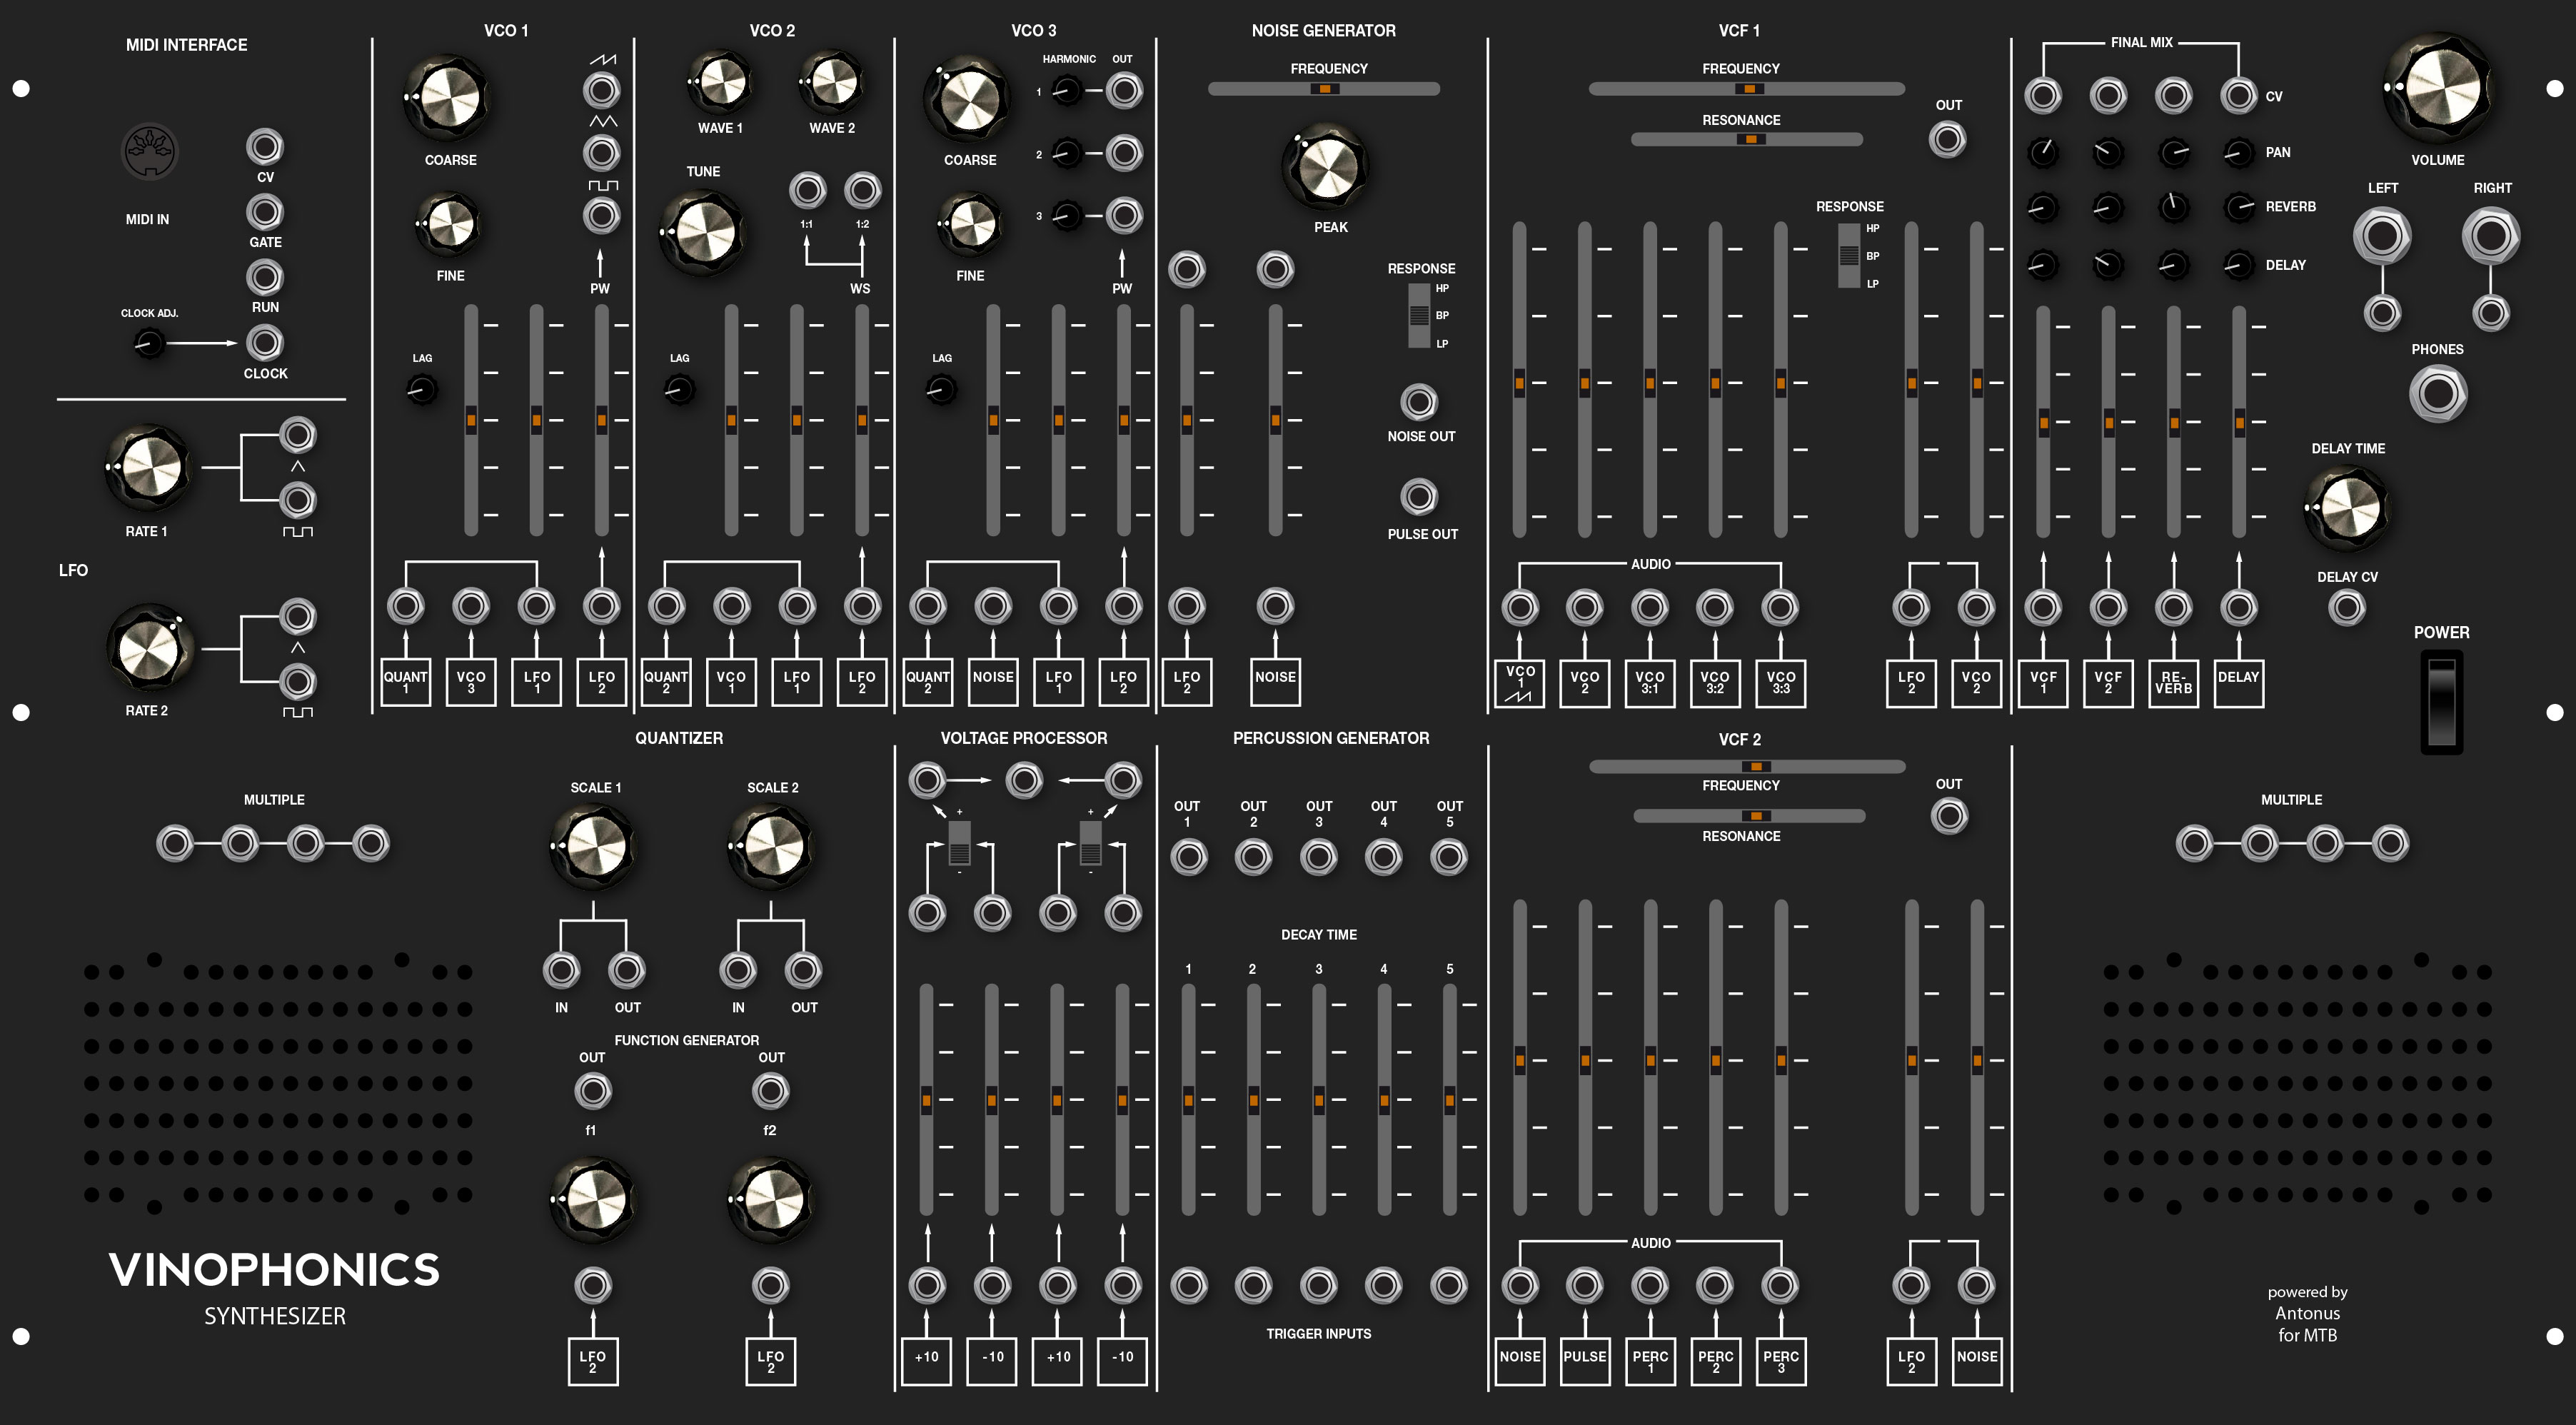Image resolution: width=2576 pixels, height=1425 pixels.
Task: Click the RIGHT main output jack
Action: pos(2491,236)
